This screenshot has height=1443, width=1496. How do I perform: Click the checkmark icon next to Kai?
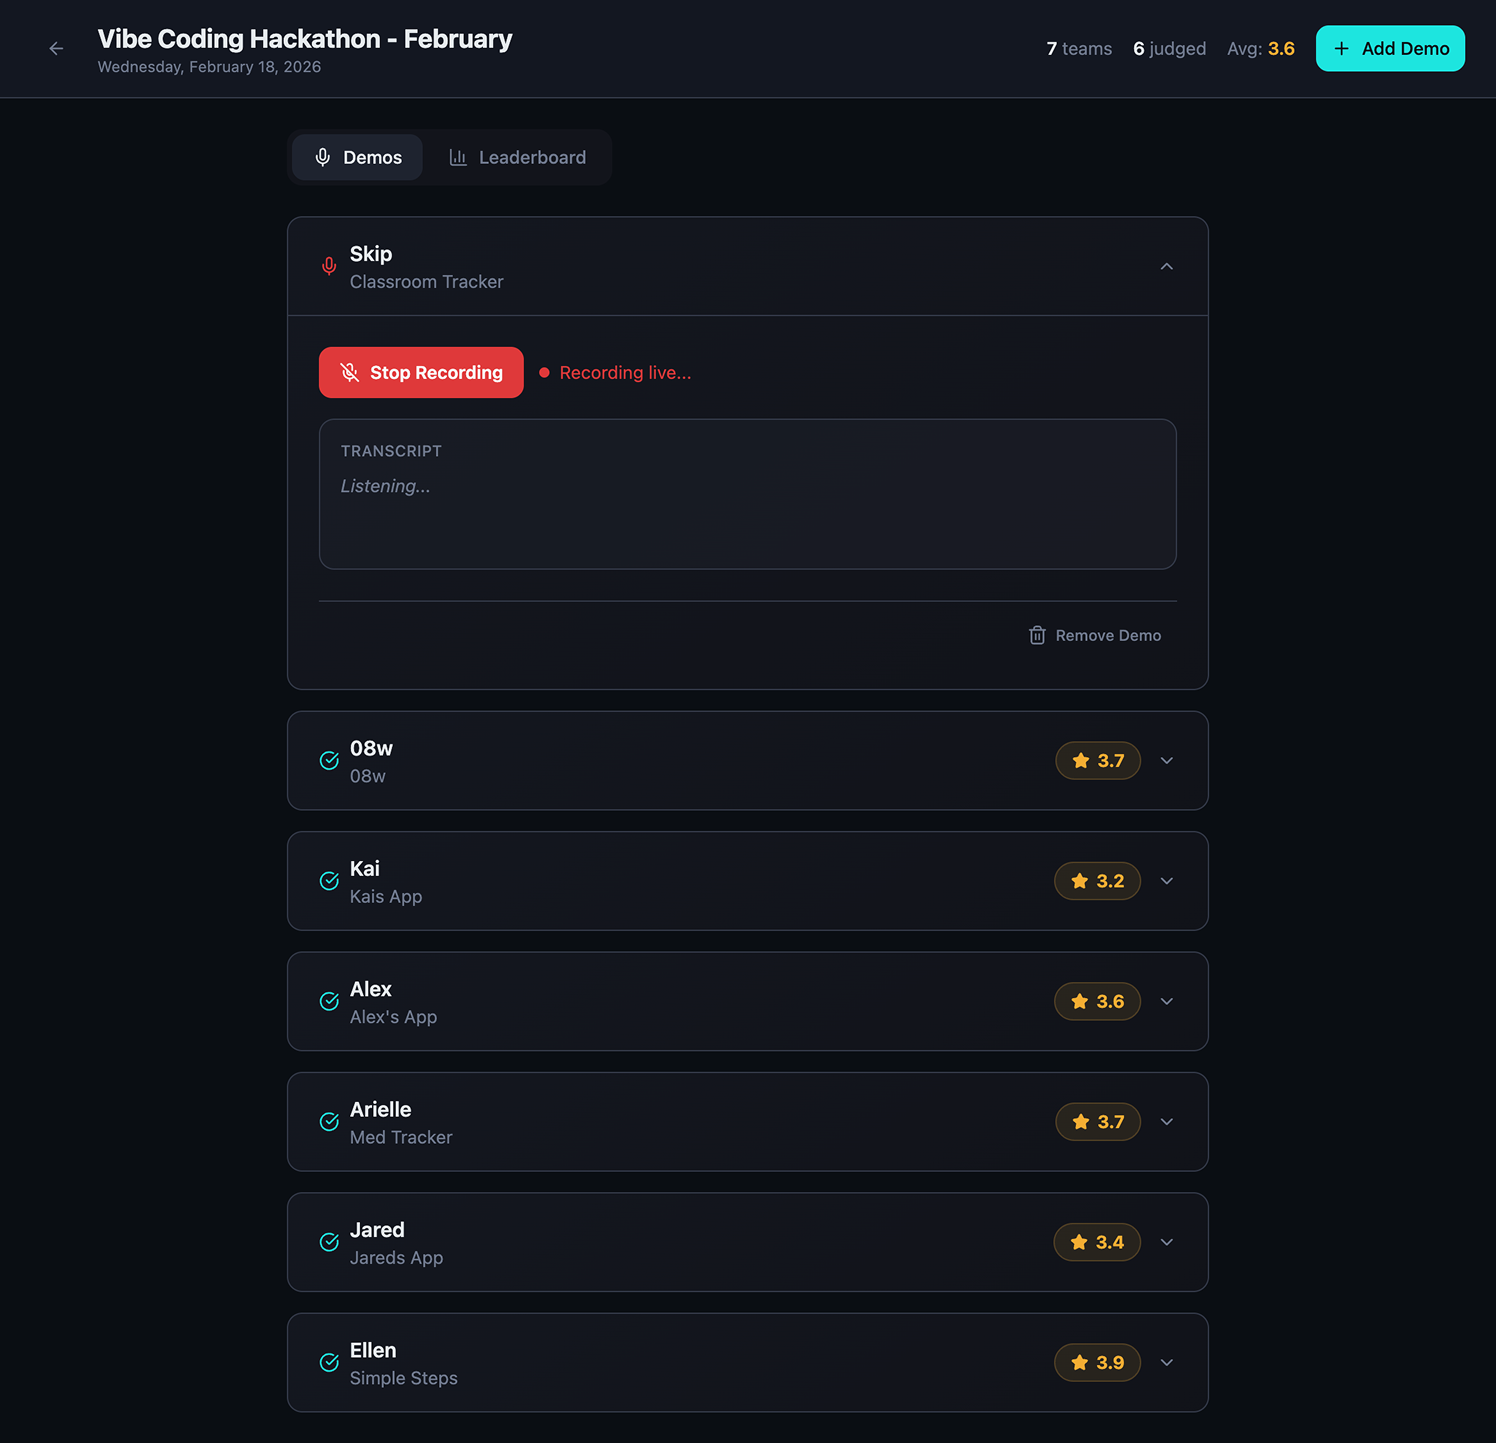coord(329,881)
